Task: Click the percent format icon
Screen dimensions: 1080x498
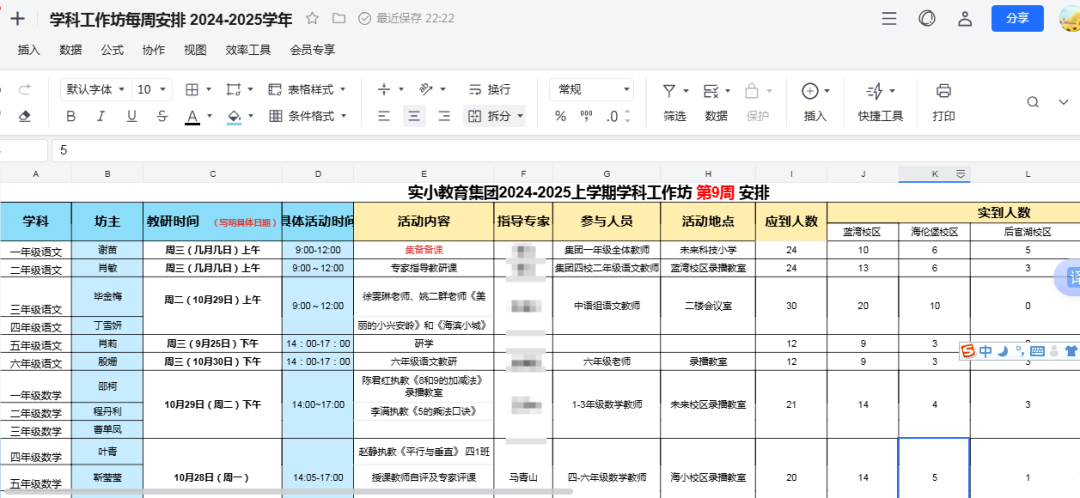Action: coord(560,116)
